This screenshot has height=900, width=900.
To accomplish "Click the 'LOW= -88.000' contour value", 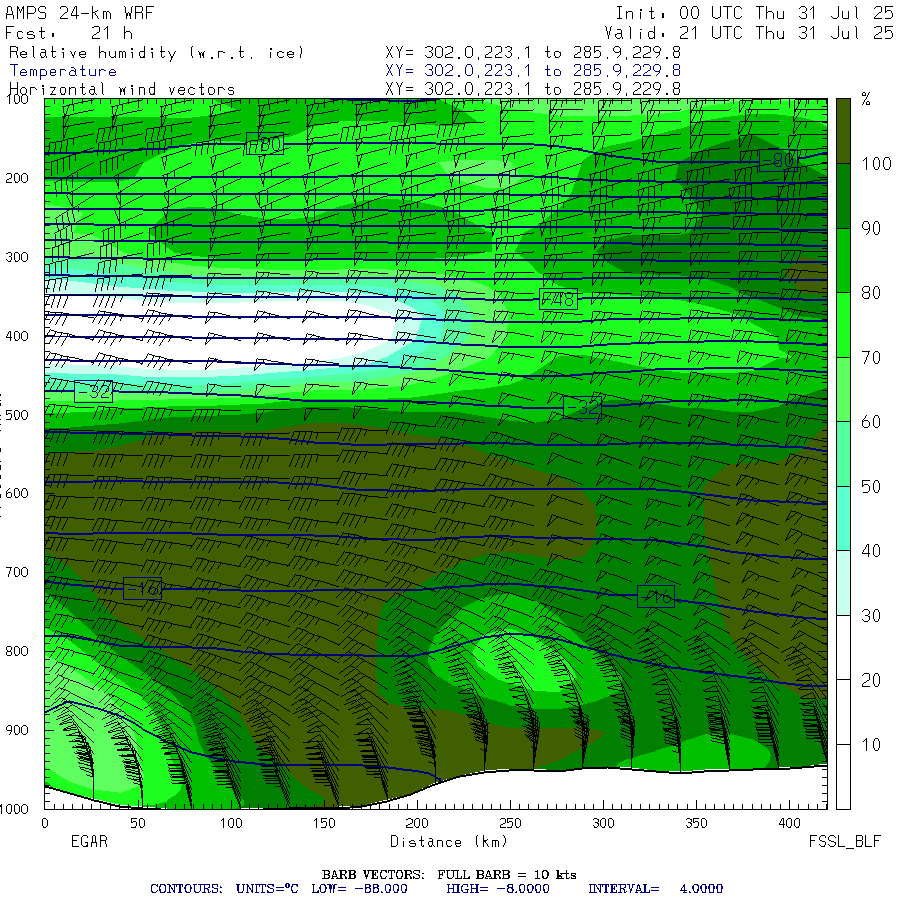I will (x=359, y=889).
